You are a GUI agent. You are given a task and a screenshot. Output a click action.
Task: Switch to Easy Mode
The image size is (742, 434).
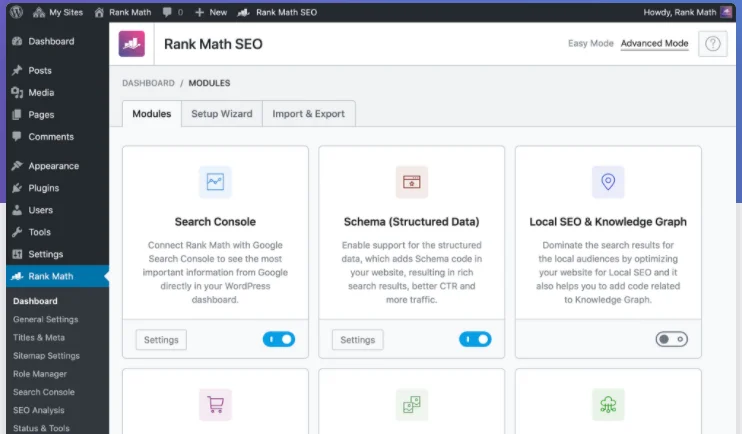[589, 44]
